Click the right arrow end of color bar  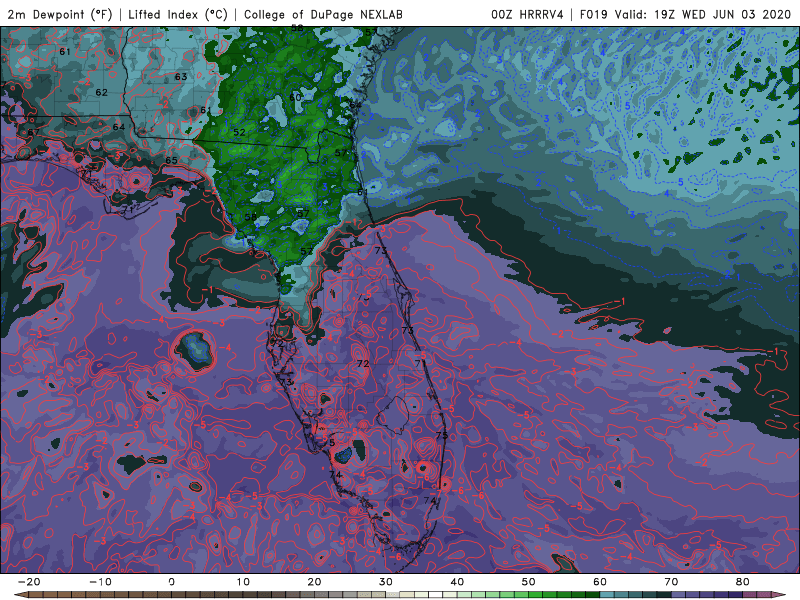coord(780,595)
